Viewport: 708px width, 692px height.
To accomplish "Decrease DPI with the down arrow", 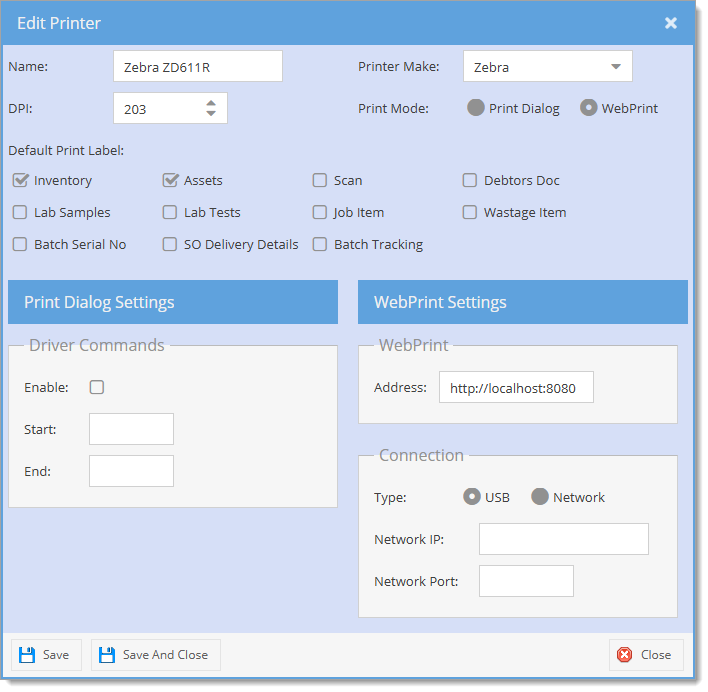I will click(211, 113).
